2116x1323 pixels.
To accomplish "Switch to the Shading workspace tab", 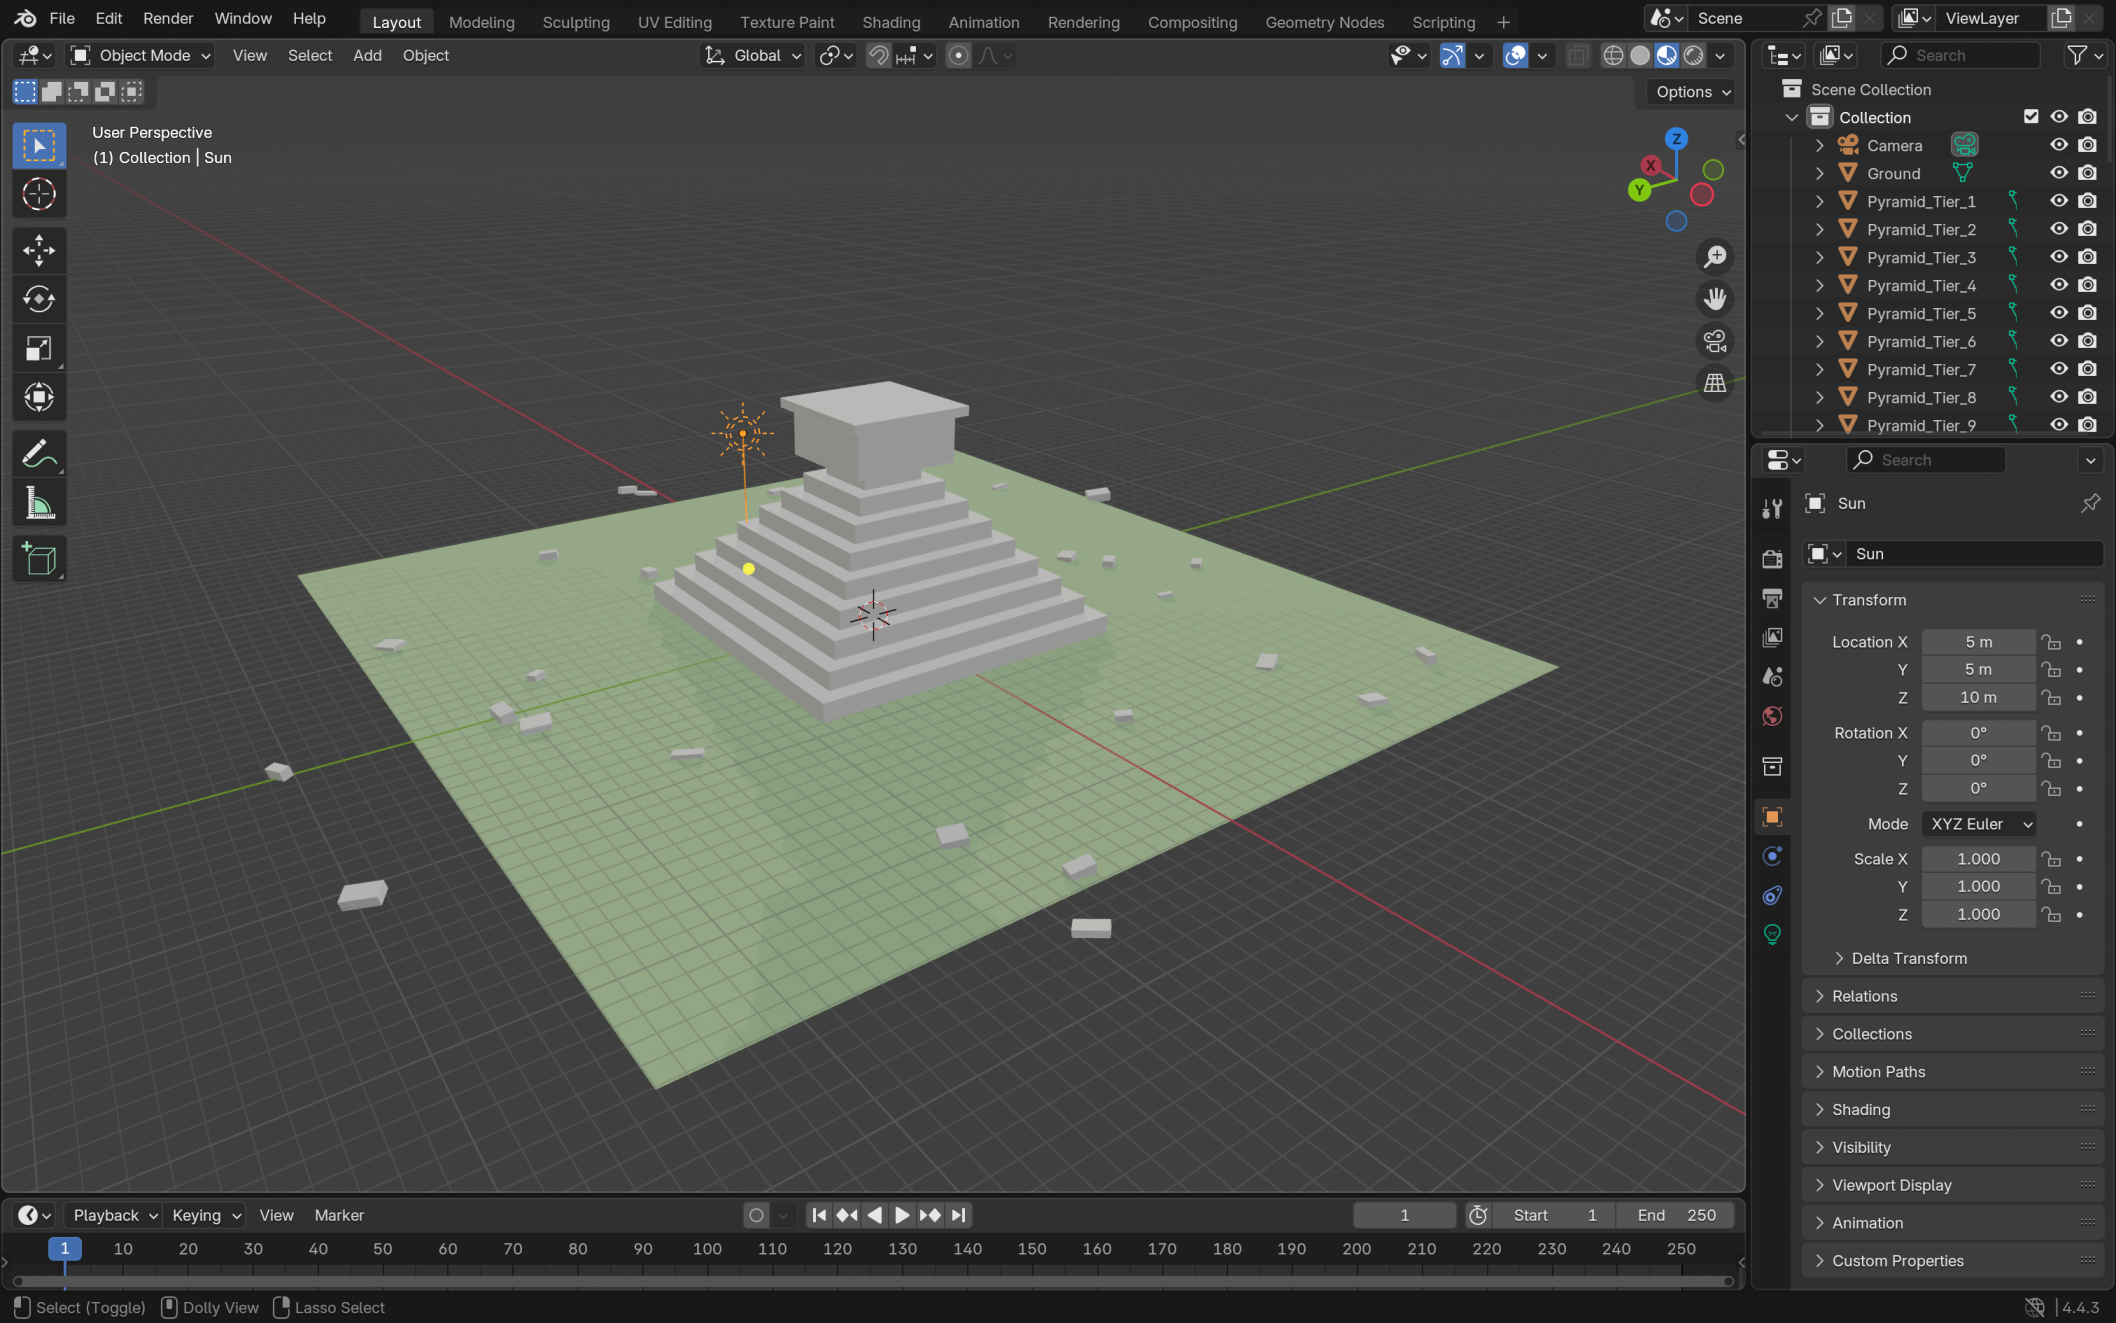I will [890, 22].
